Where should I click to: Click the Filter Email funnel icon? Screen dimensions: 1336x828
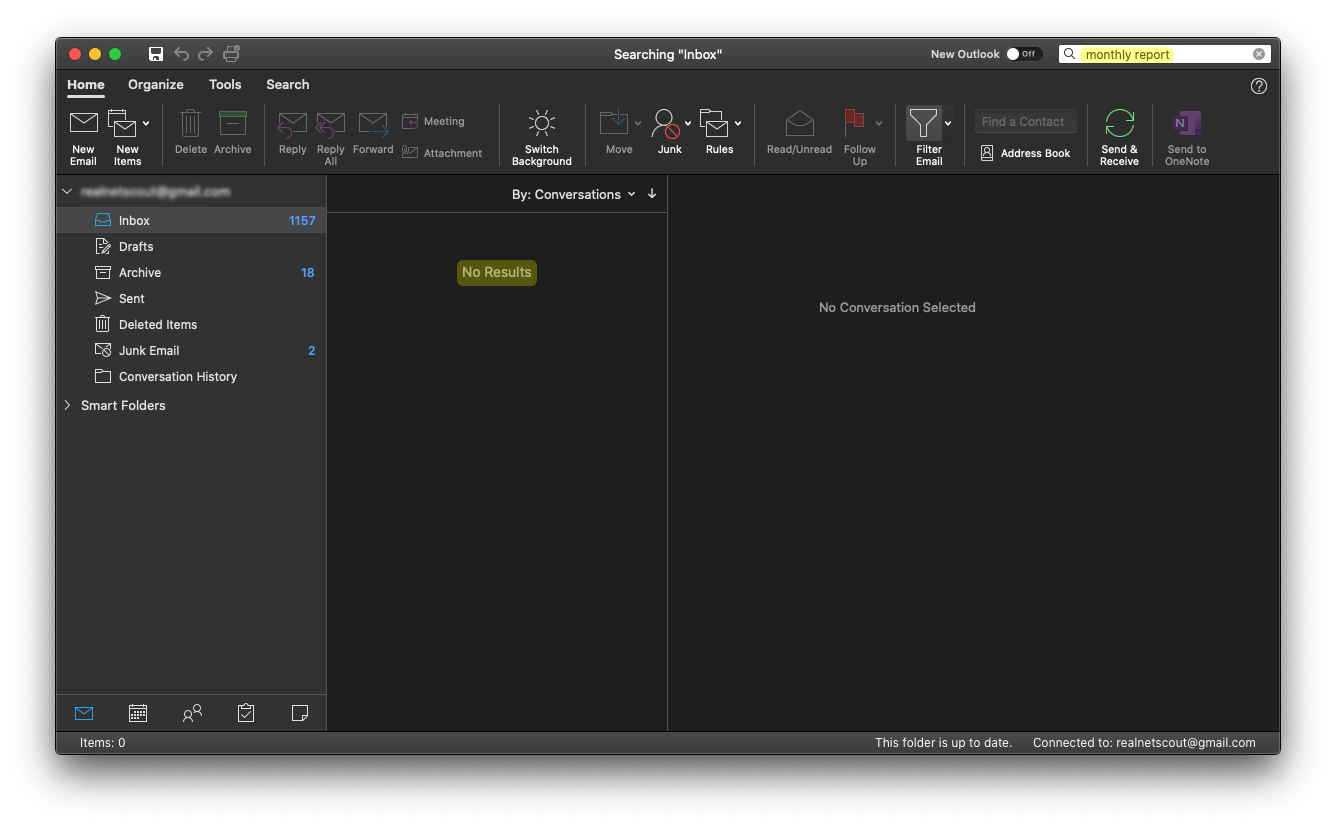click(923, 123)
